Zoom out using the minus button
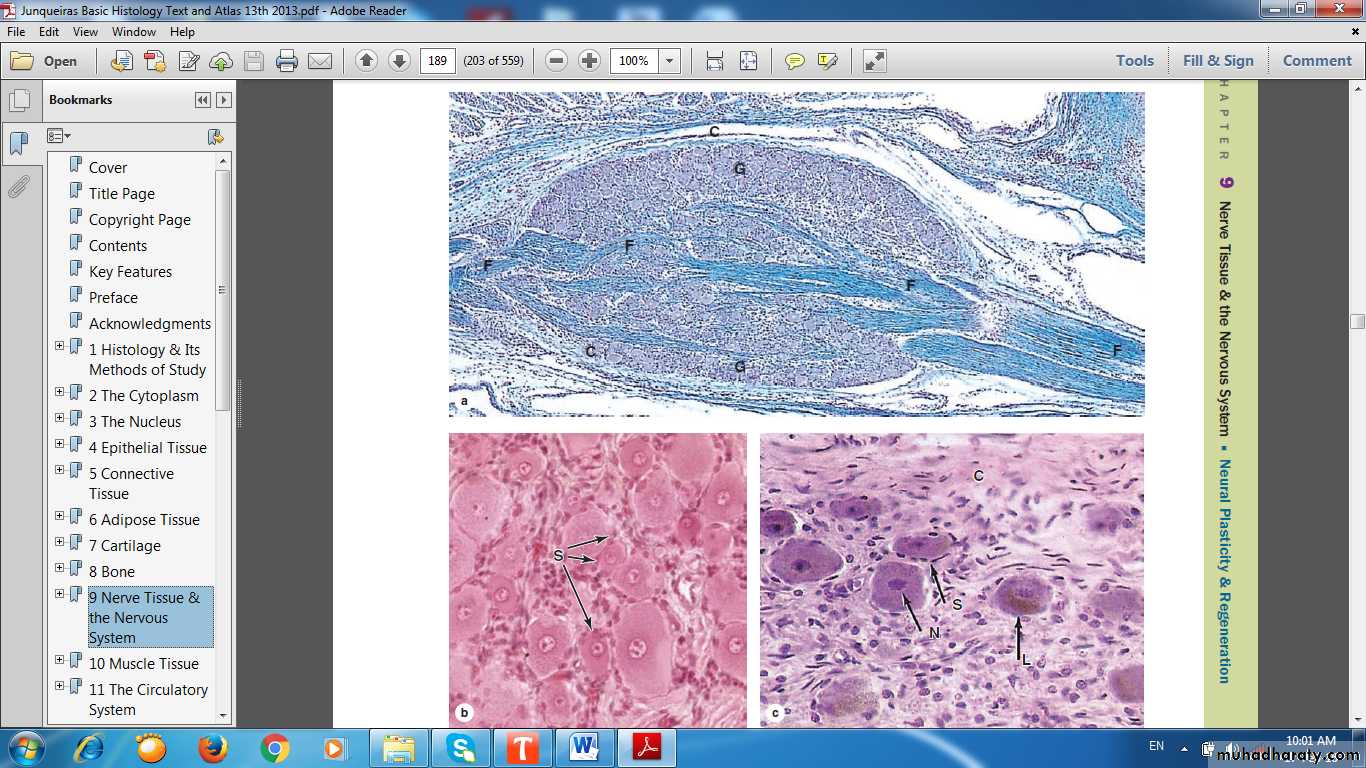The height and width of the screenshot is (768, 1366). tap(557, 61)
